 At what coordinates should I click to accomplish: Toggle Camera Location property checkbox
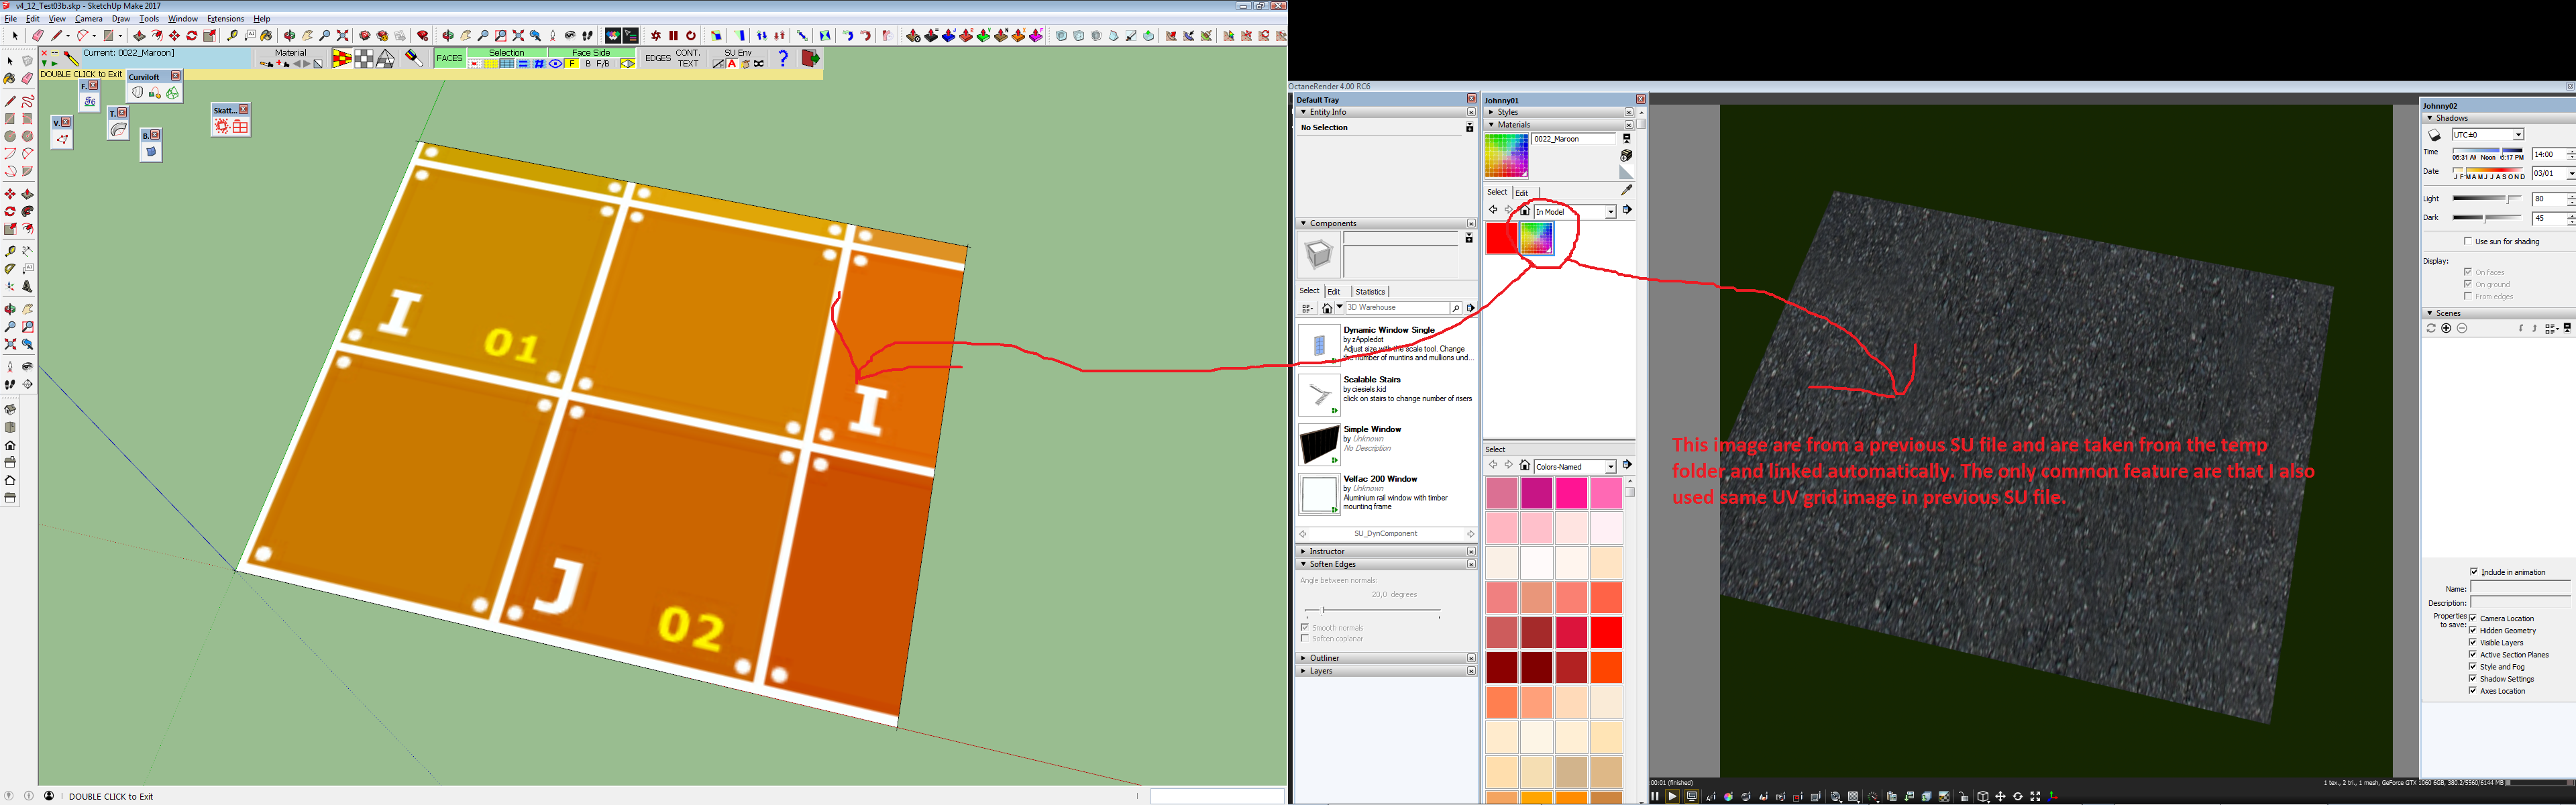2473,618
